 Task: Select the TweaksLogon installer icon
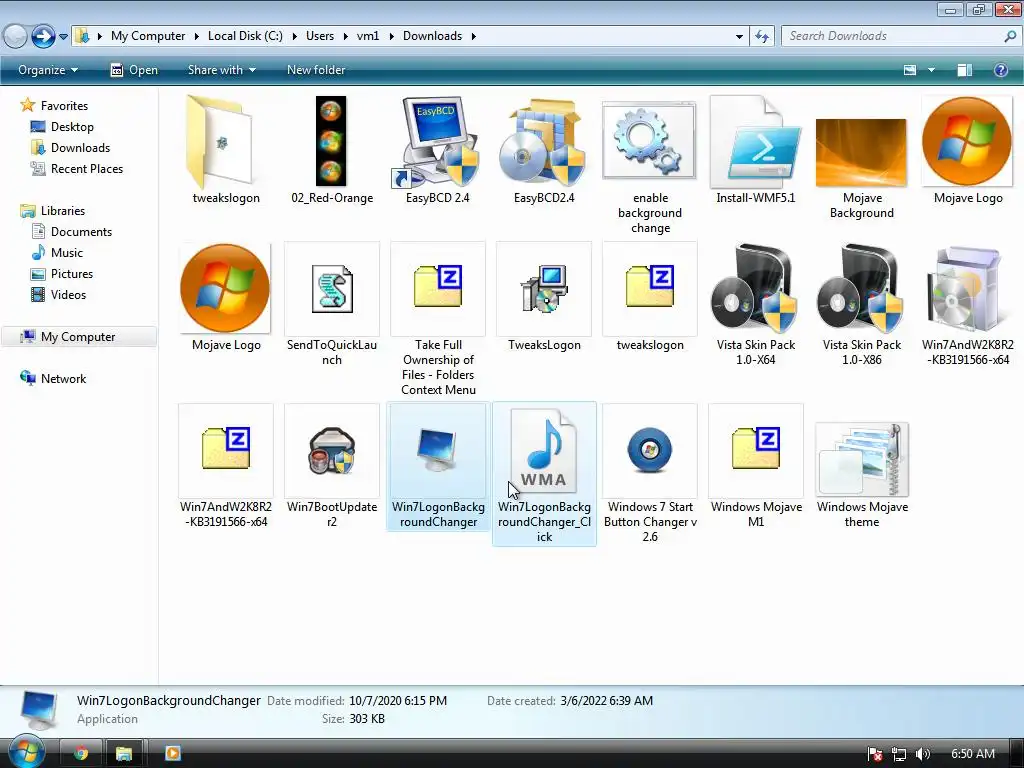coord(544,289)
